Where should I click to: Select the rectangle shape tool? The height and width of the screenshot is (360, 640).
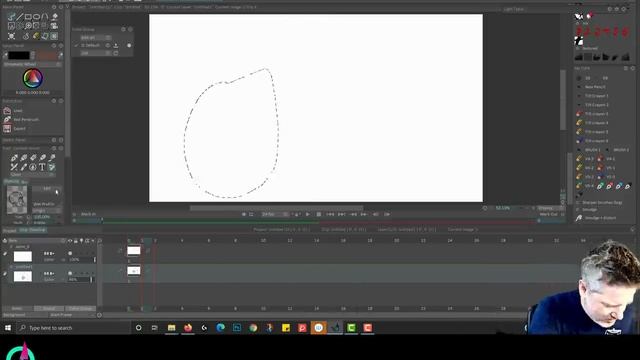pyautogui.click(x=28, y=17)
